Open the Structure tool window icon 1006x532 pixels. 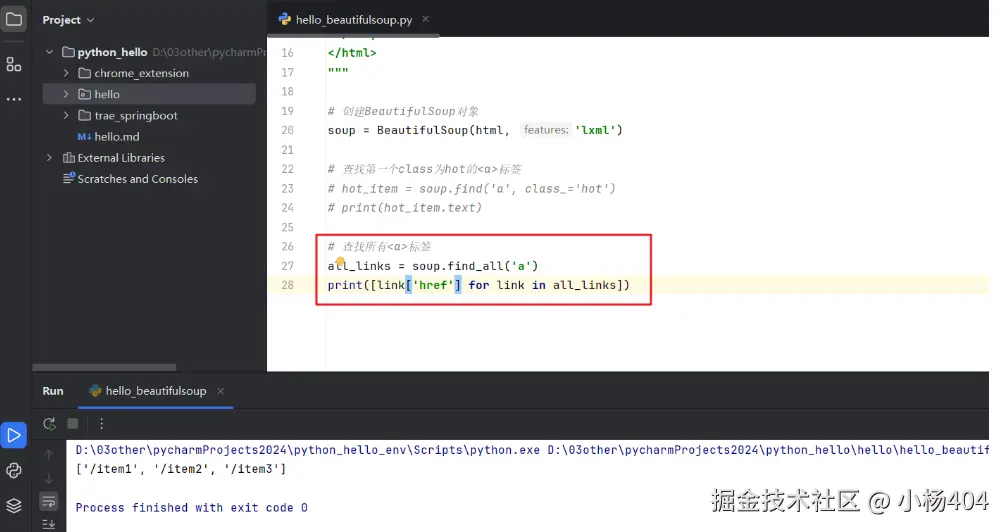point(13,64)
